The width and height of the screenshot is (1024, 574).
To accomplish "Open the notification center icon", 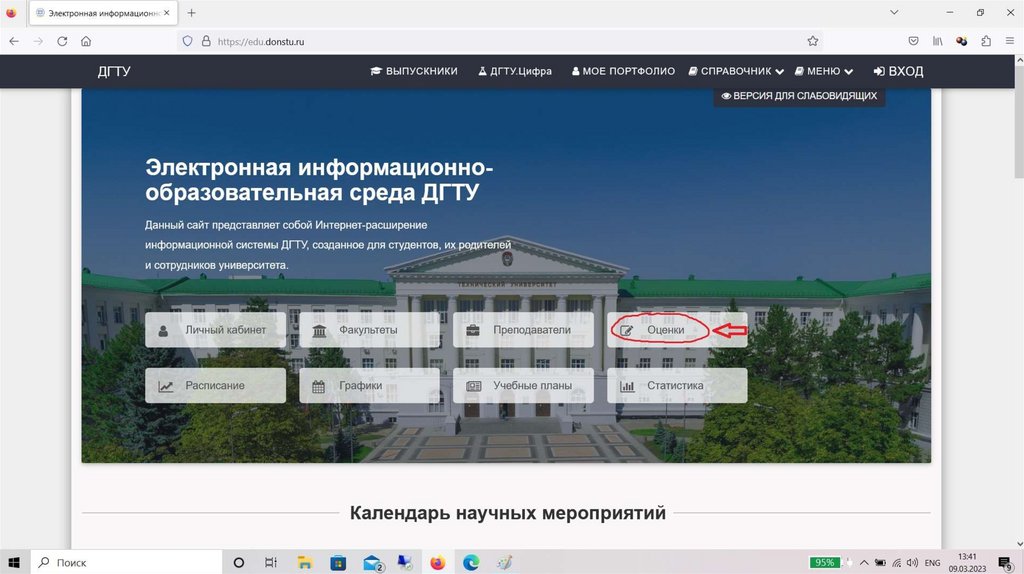I will tap(1005, 562).
